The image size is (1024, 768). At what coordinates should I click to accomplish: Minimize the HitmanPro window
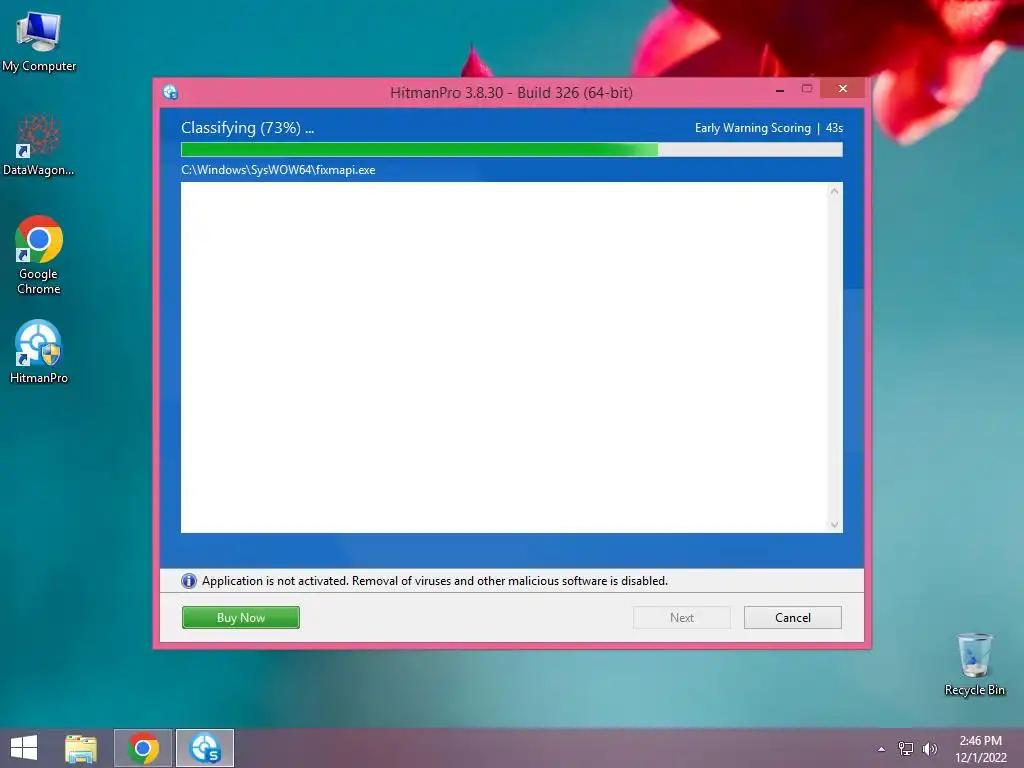point(780,90)
